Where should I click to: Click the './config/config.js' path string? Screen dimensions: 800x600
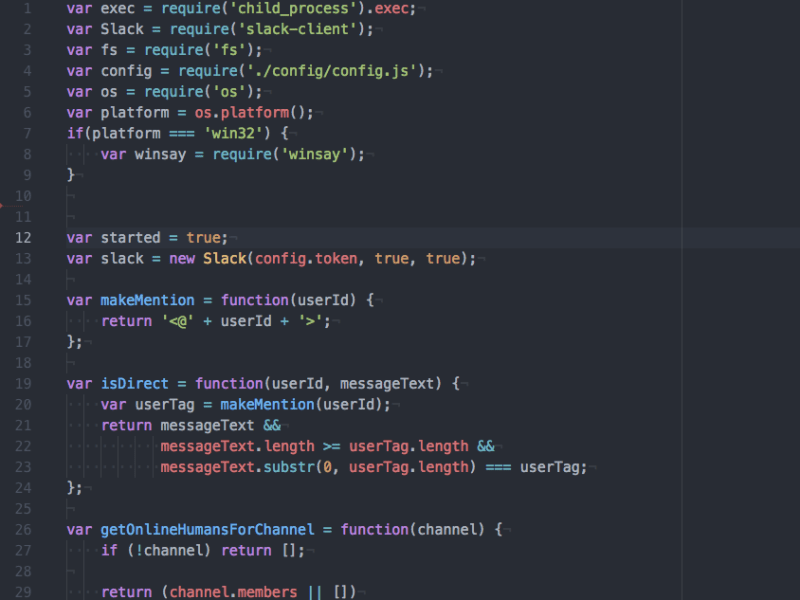(332, 71)
